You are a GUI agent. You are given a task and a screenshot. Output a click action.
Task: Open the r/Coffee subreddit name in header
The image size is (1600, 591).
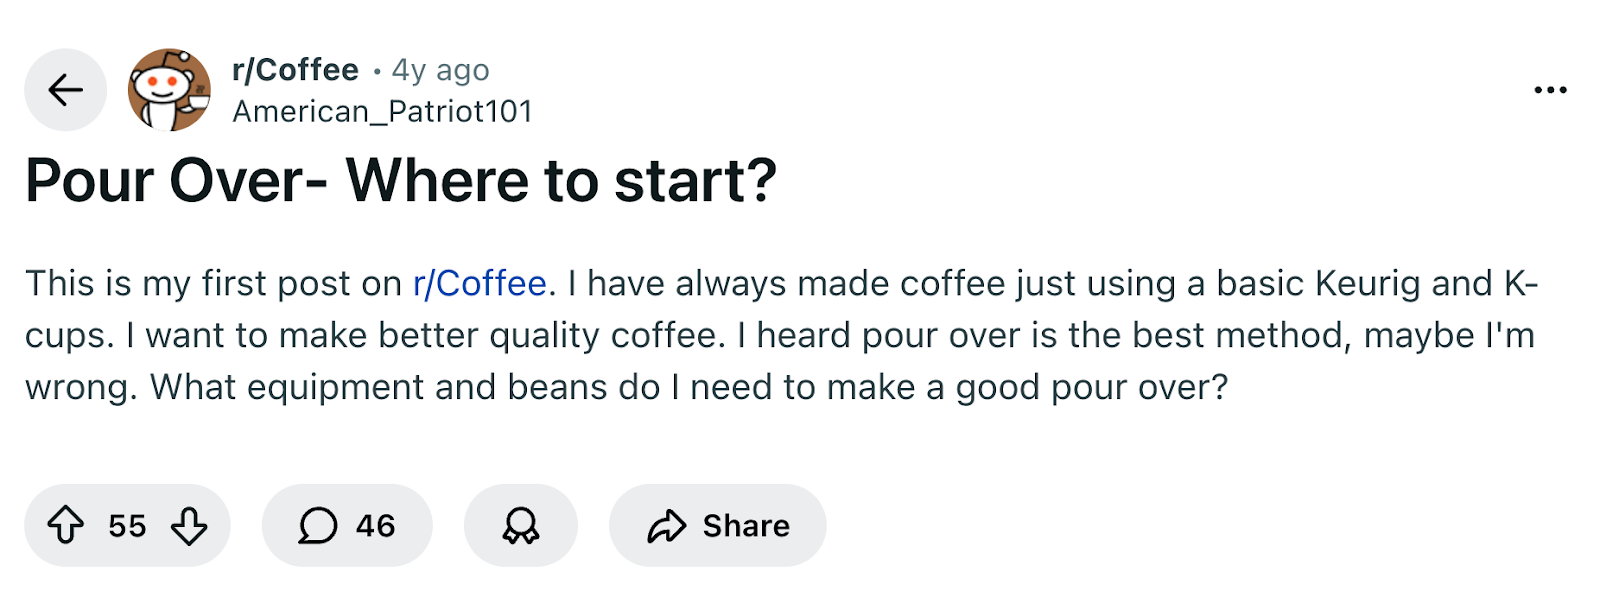(x=295, y=70)
